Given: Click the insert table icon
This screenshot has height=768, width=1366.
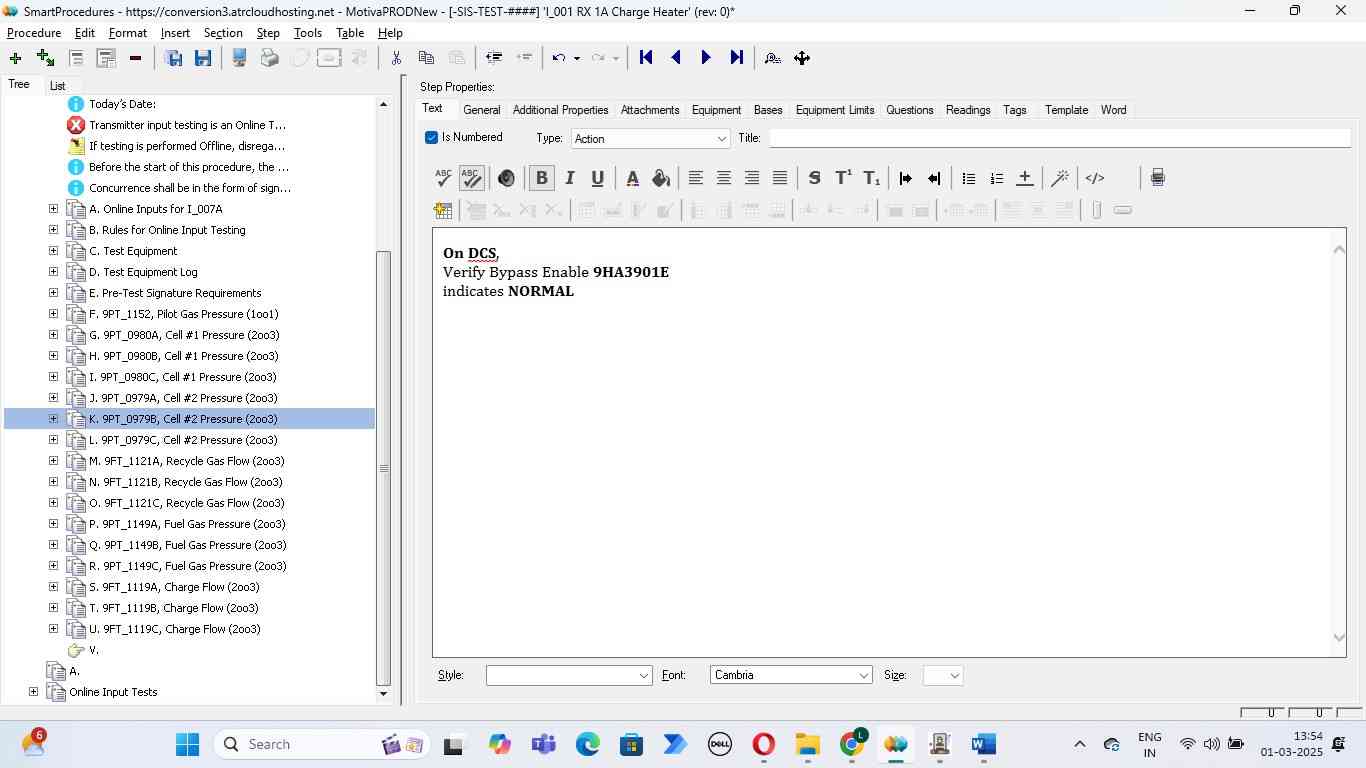Looking at the screenshot, I should tap(443, 210).
